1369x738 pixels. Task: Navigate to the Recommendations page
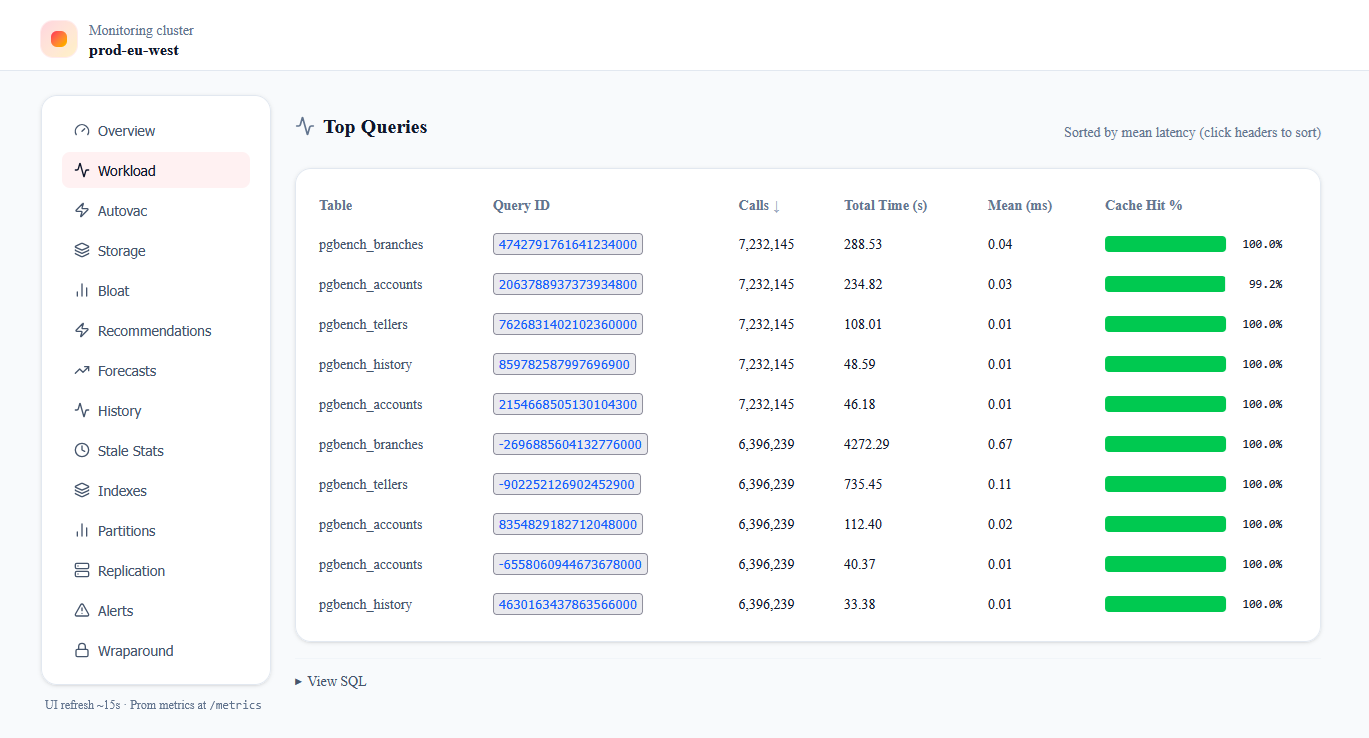pyautogui.click(x=153, y=330)
